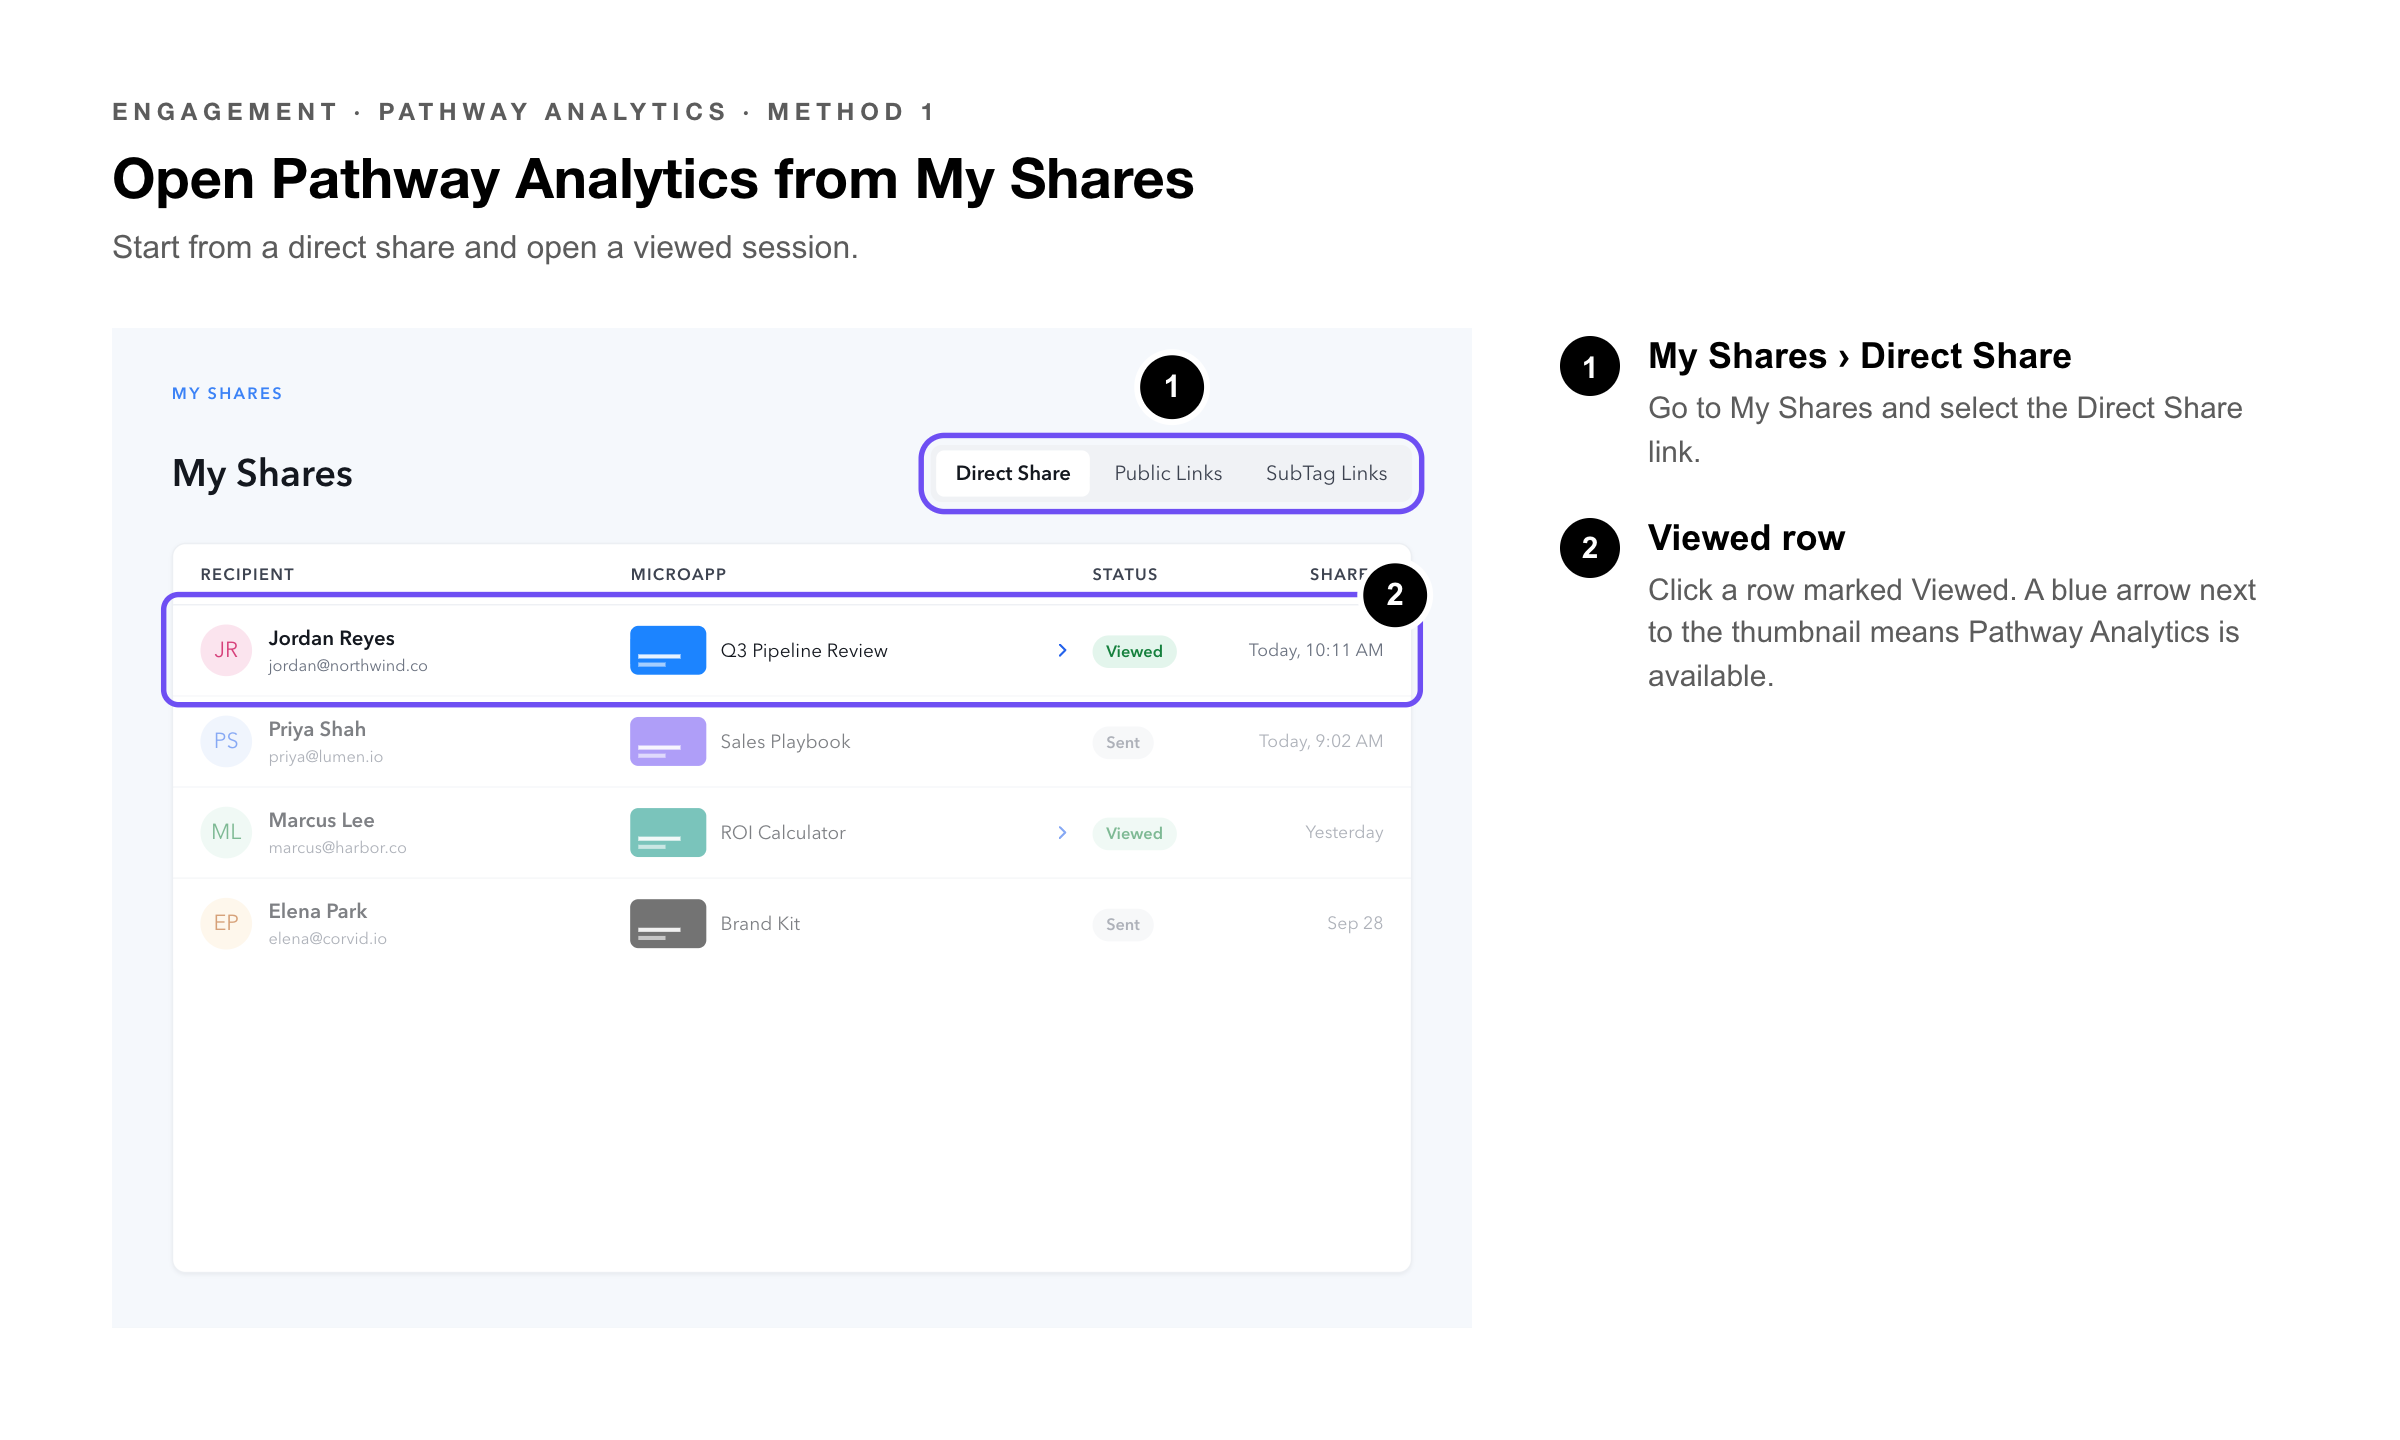Select the Elena Park recipient name
The width and height of the screenshot is (2400, 1440).
[318, 911]
